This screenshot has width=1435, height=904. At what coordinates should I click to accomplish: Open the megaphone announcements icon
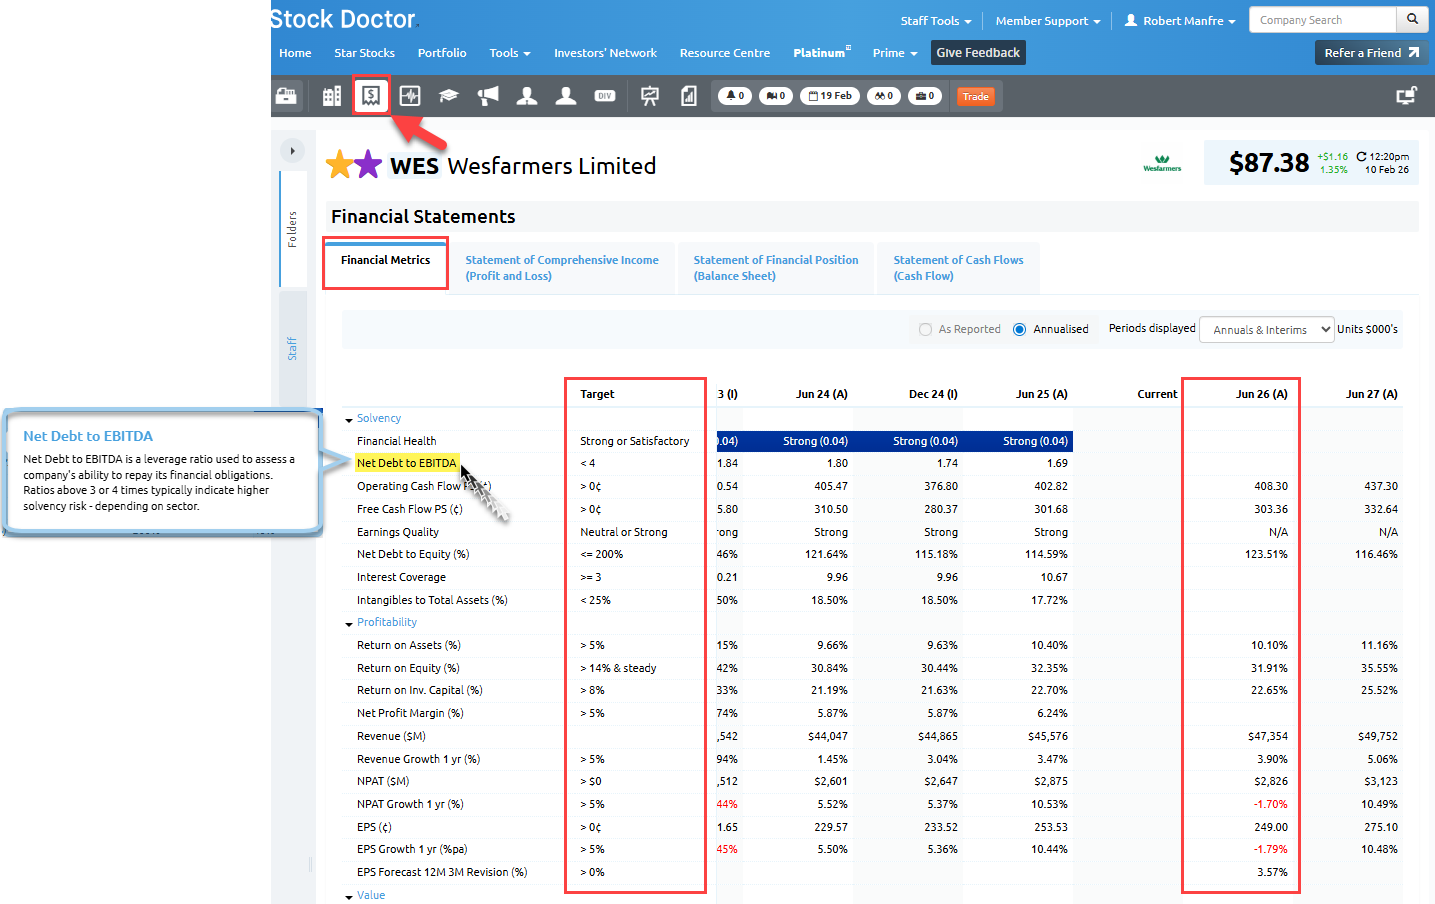coord(488,96)
